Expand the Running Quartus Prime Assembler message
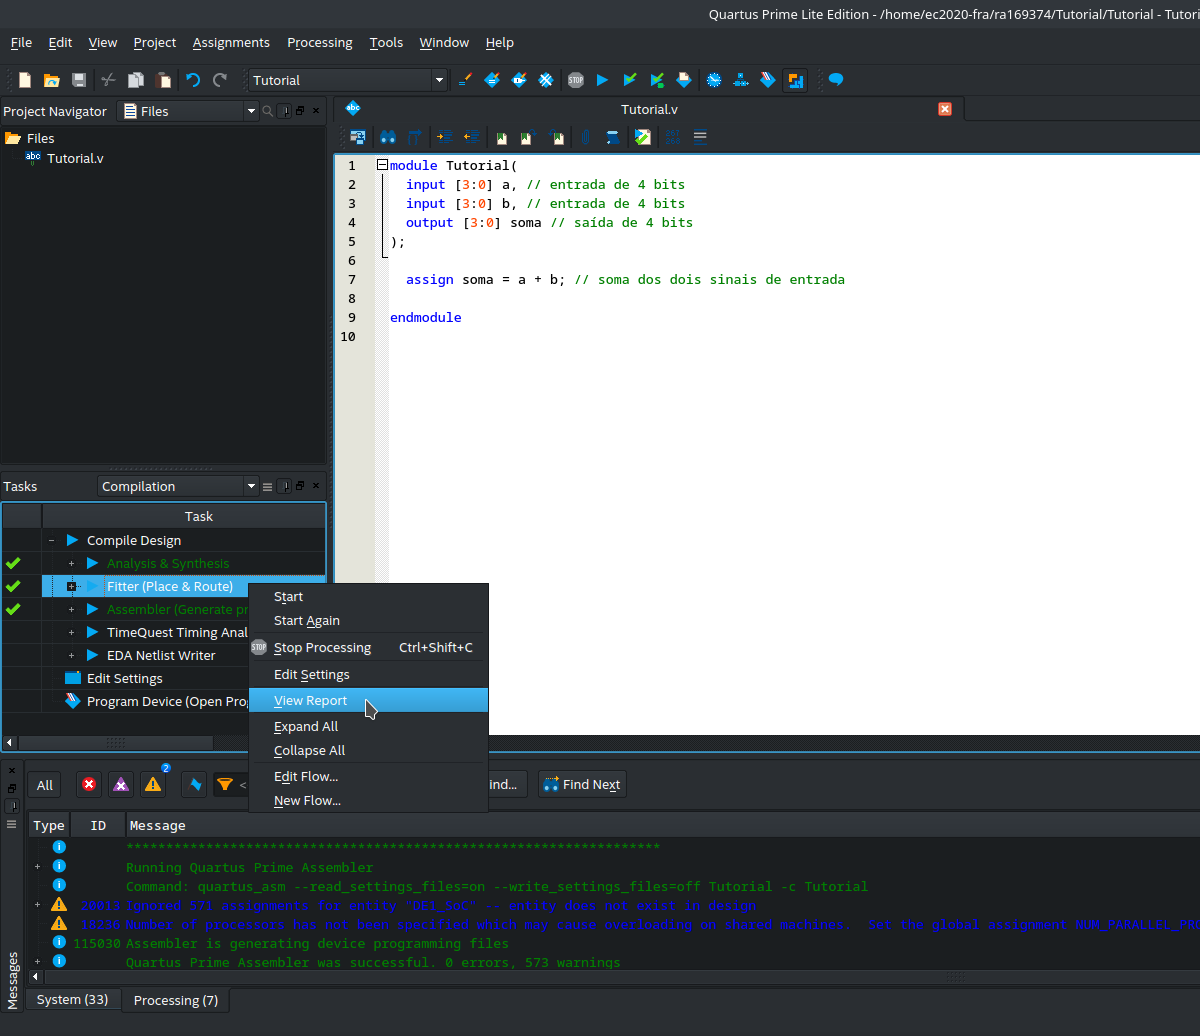 pos(38,867)
